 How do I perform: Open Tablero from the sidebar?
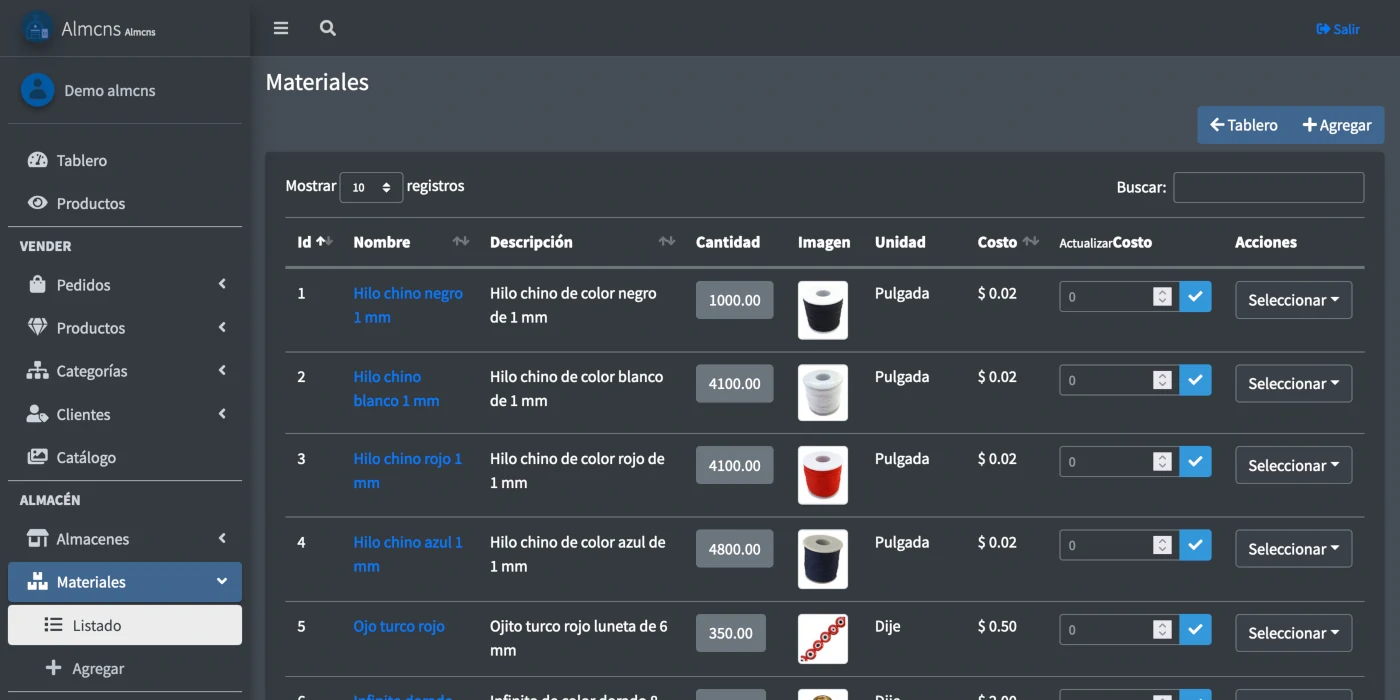point(81,160)
